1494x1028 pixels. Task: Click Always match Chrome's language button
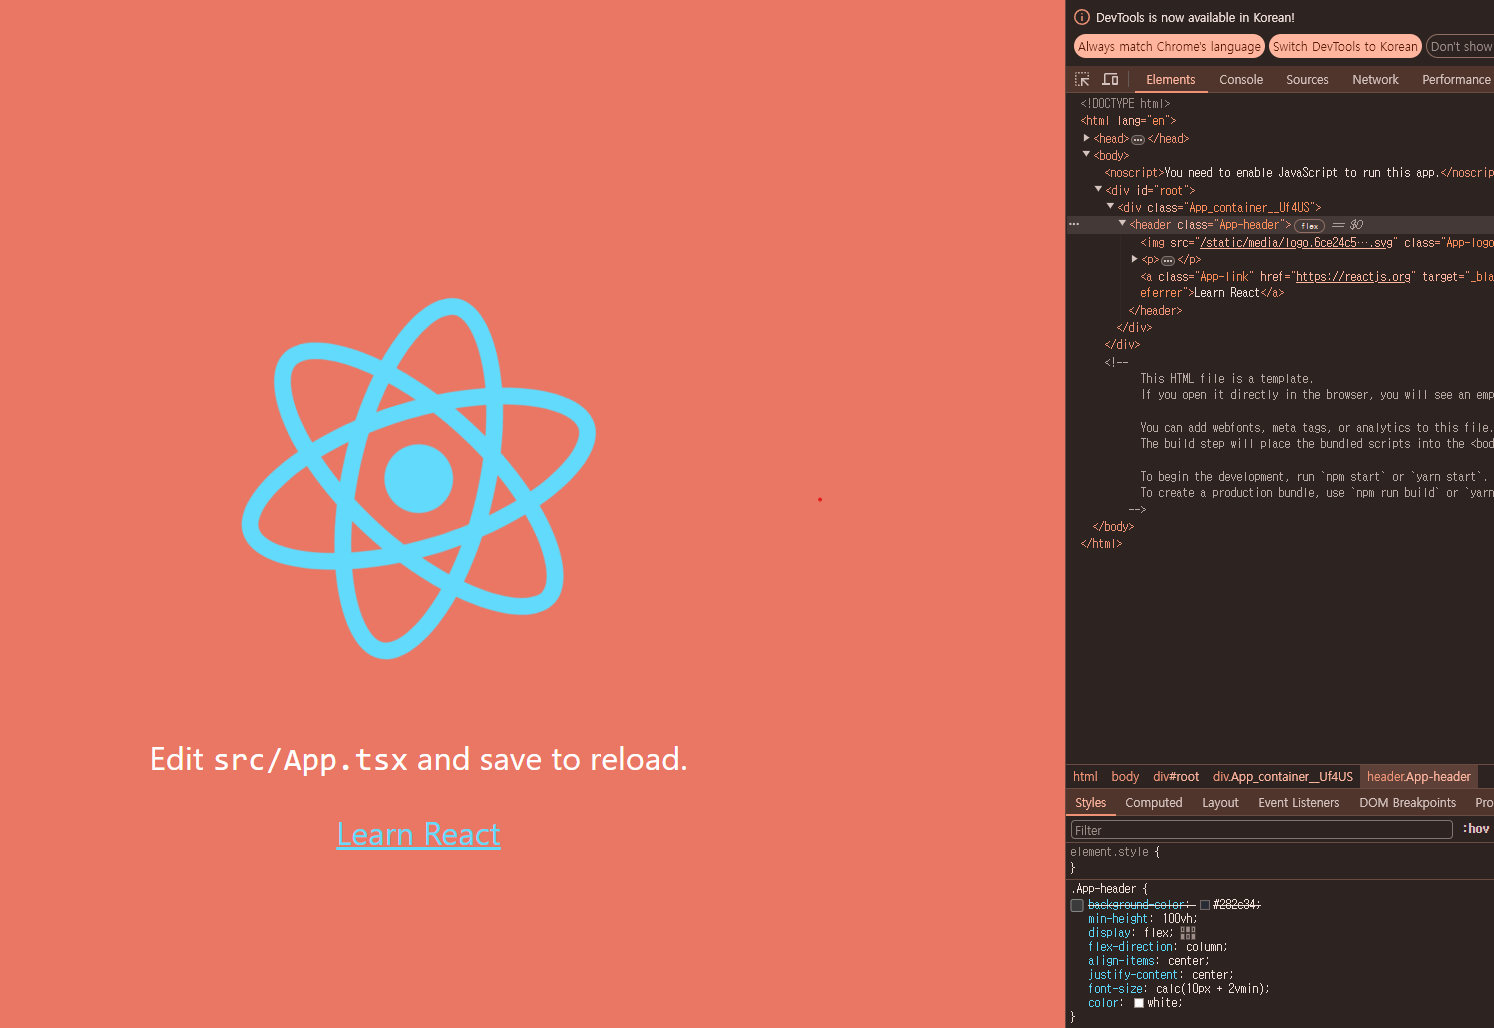(1169, 47)
